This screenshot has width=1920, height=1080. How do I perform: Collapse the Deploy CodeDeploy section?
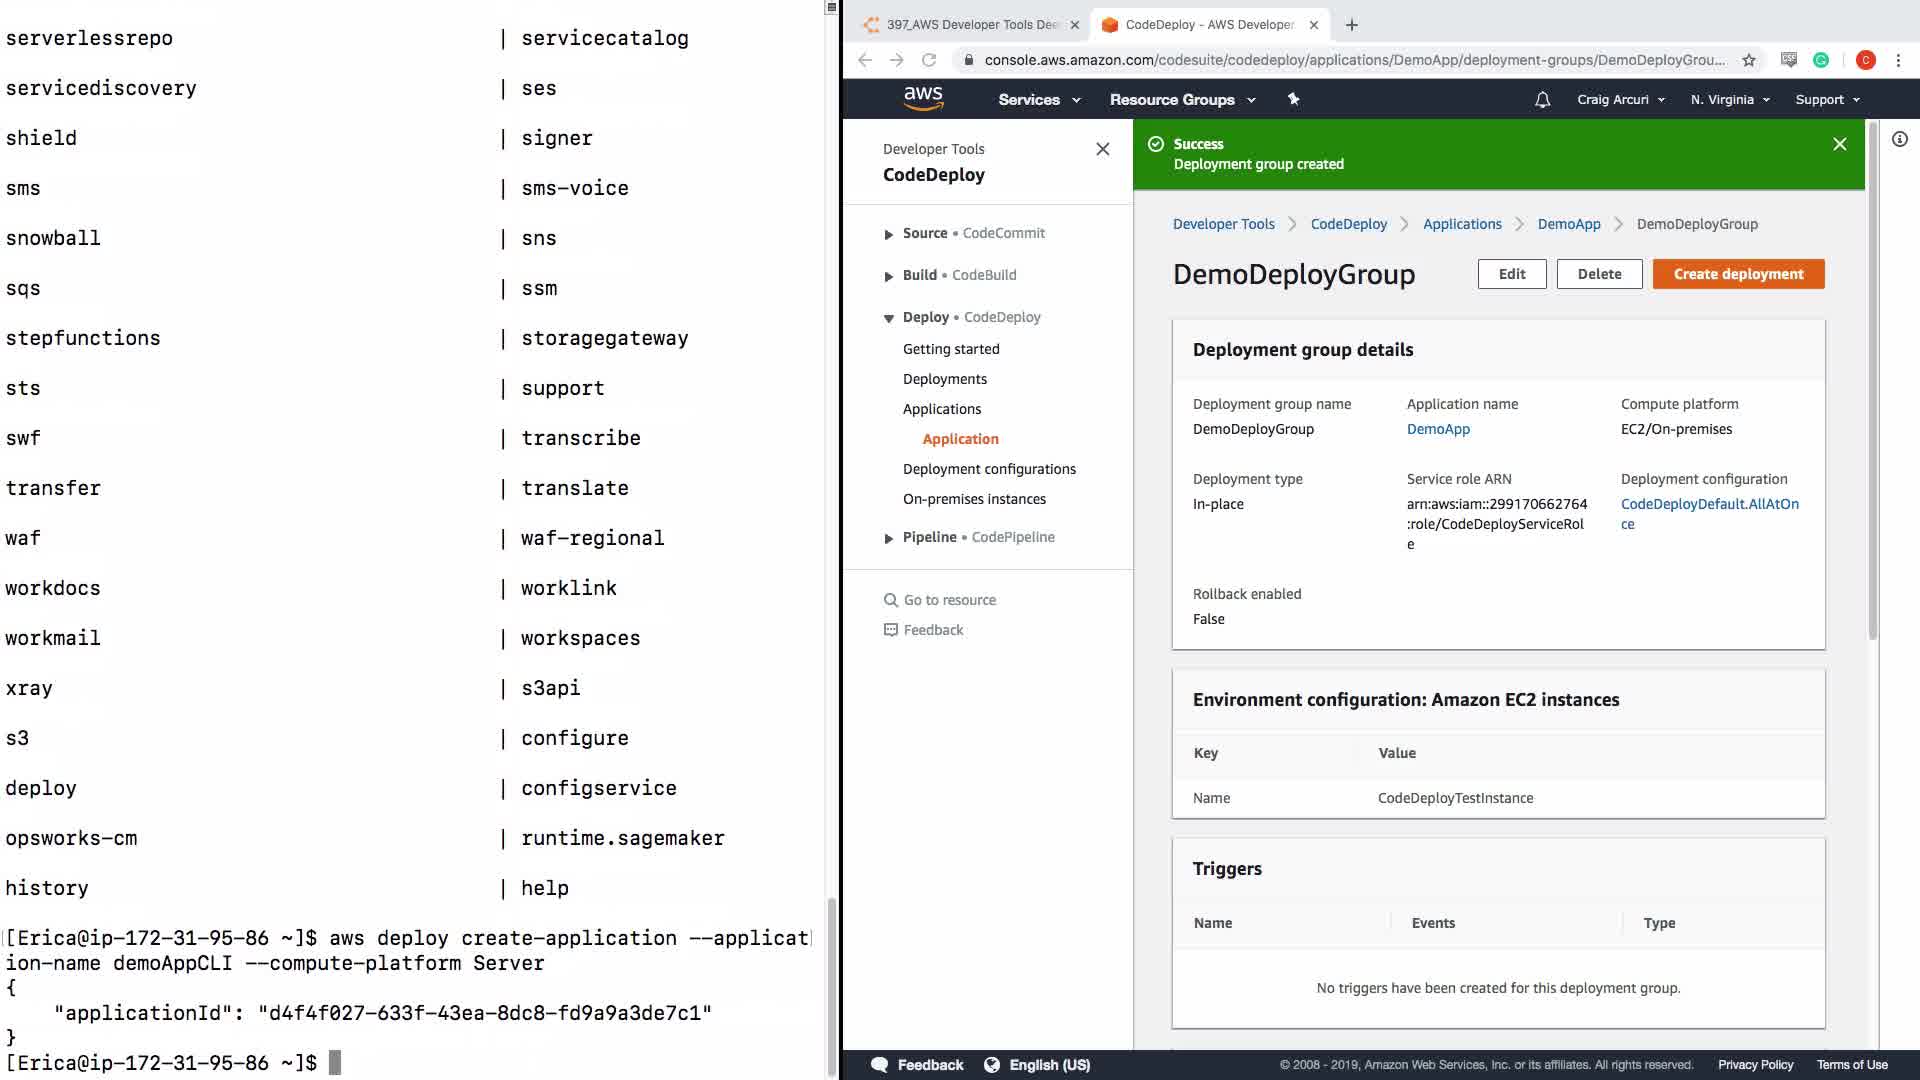(888, 318)
